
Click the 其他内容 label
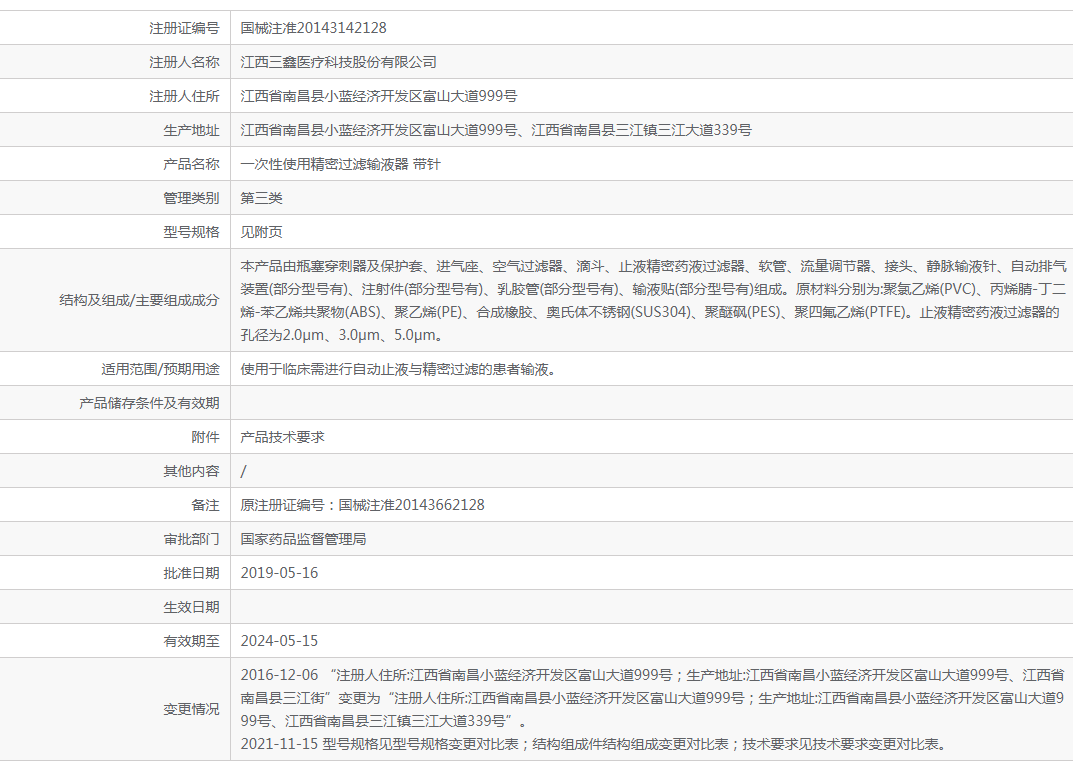(x=191, y=472)
